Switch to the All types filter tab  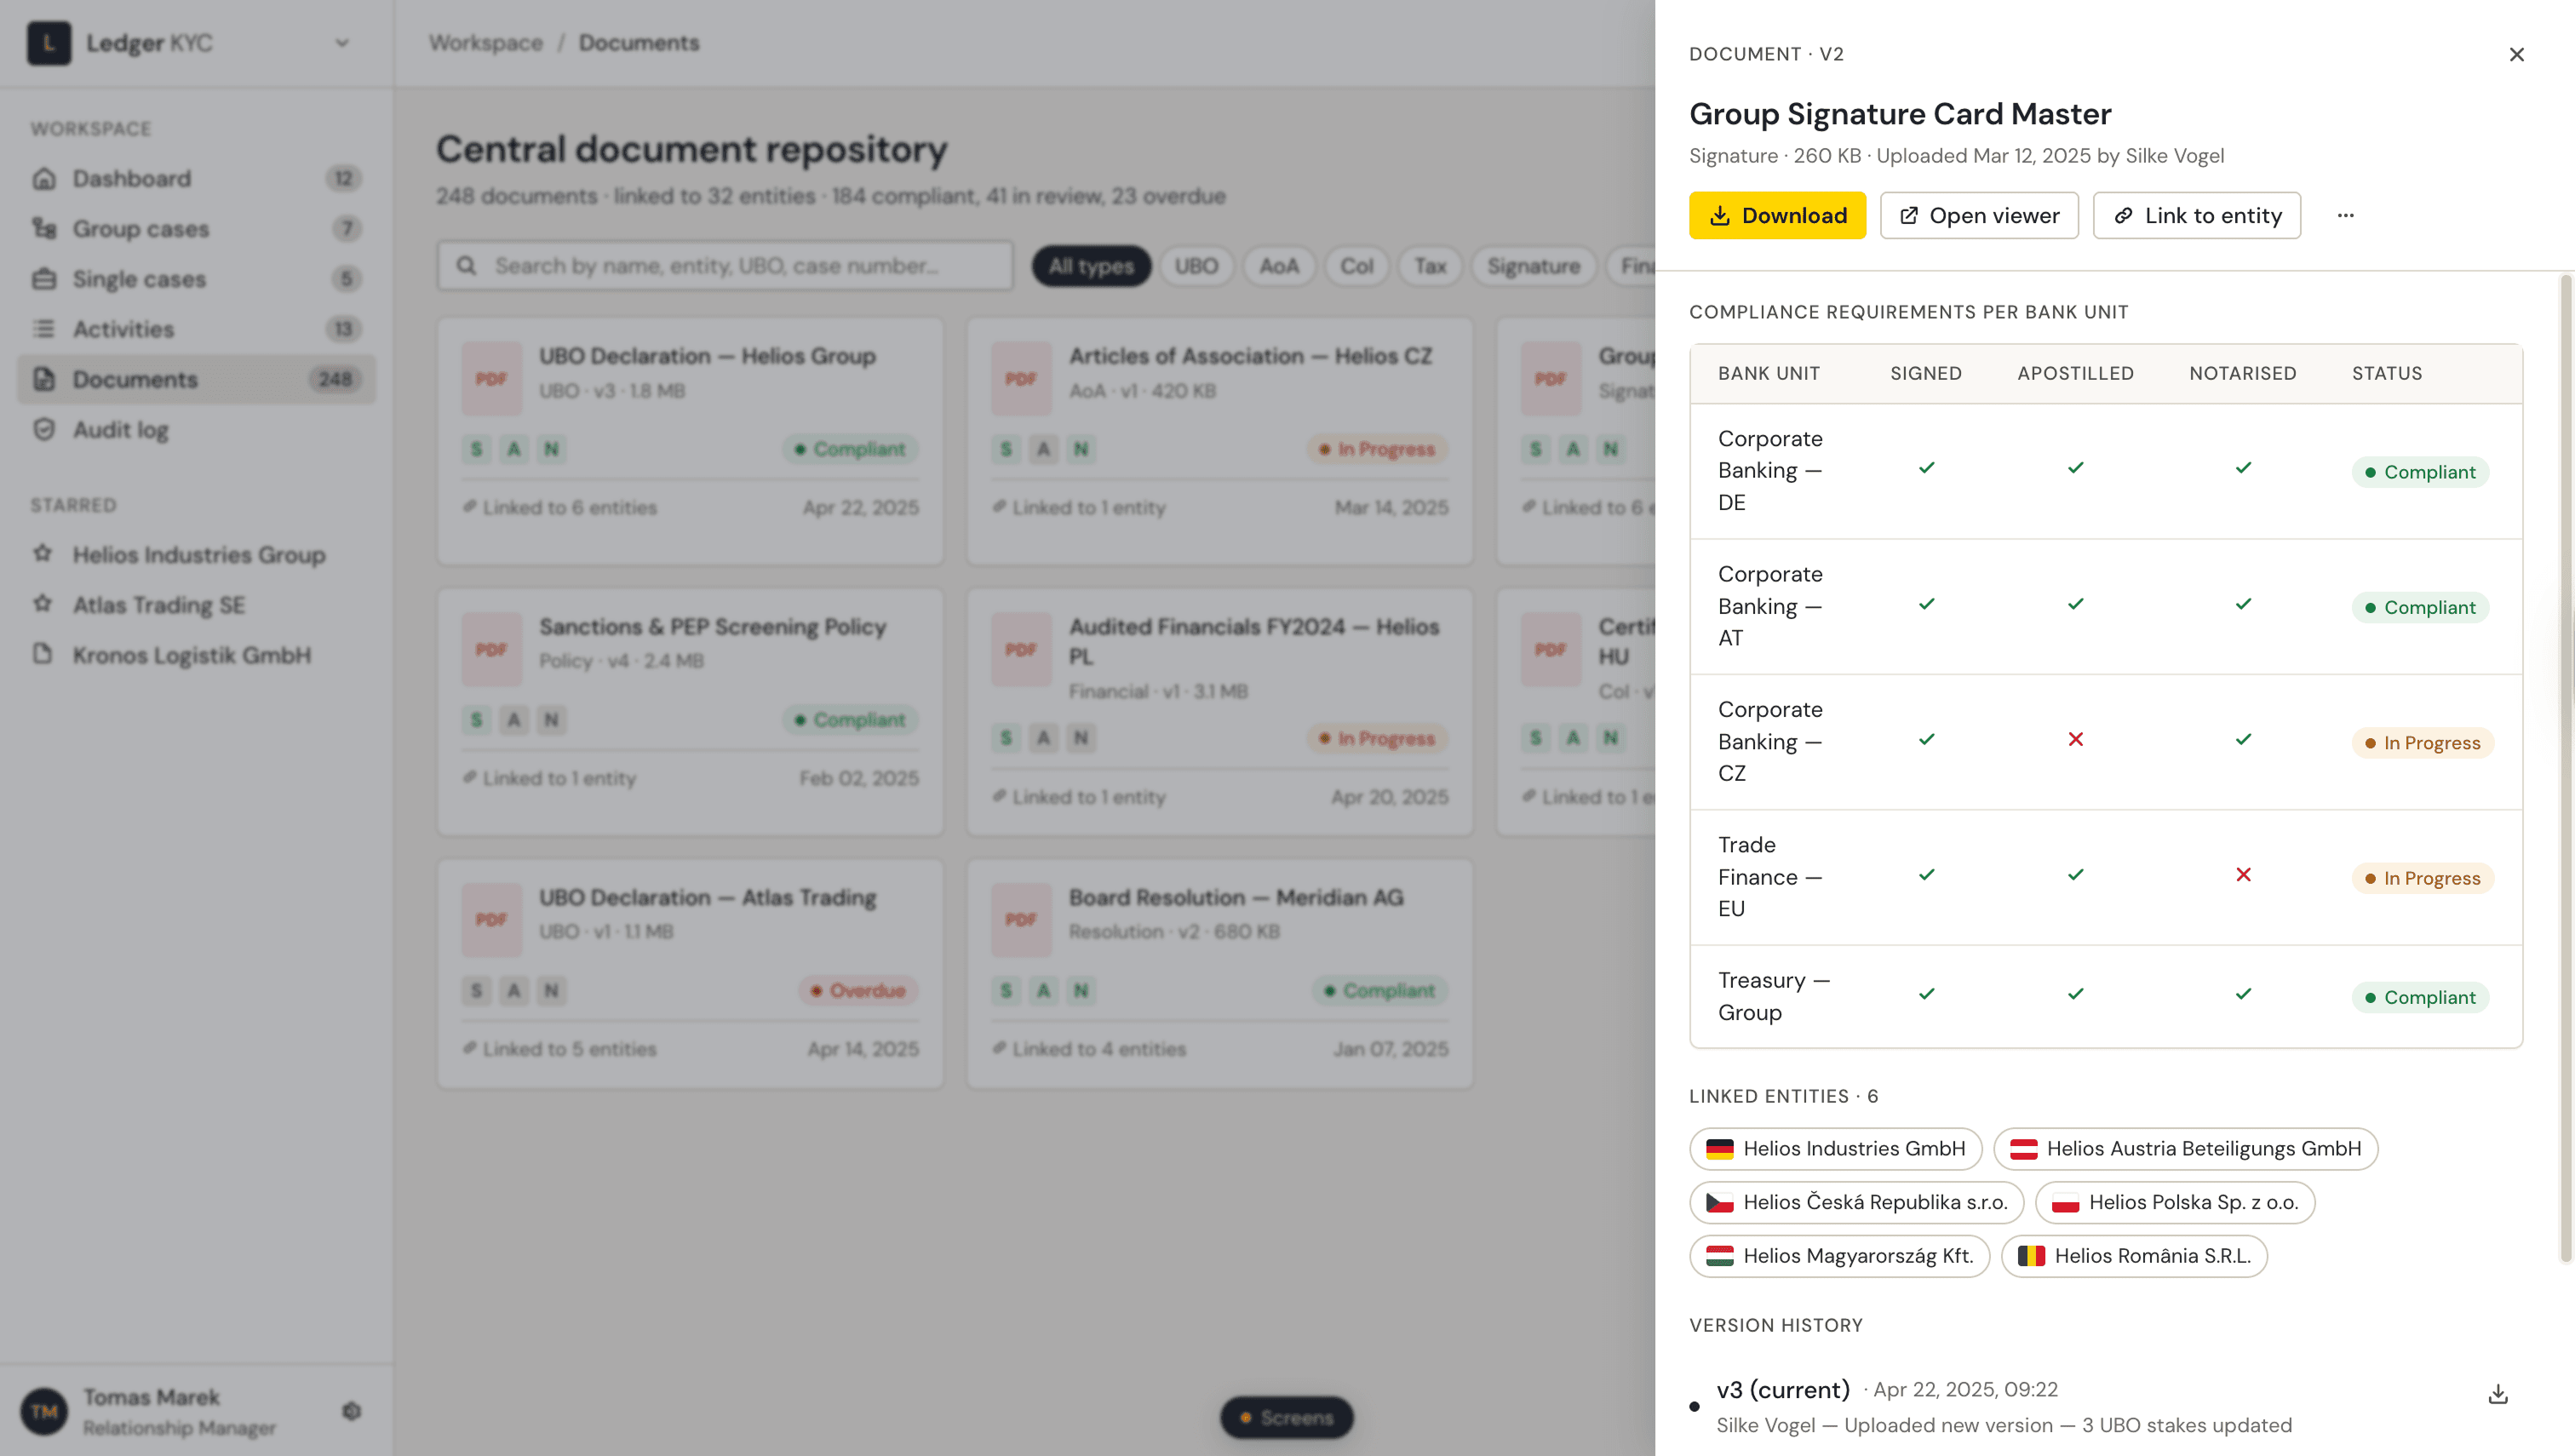(1091, 266)
